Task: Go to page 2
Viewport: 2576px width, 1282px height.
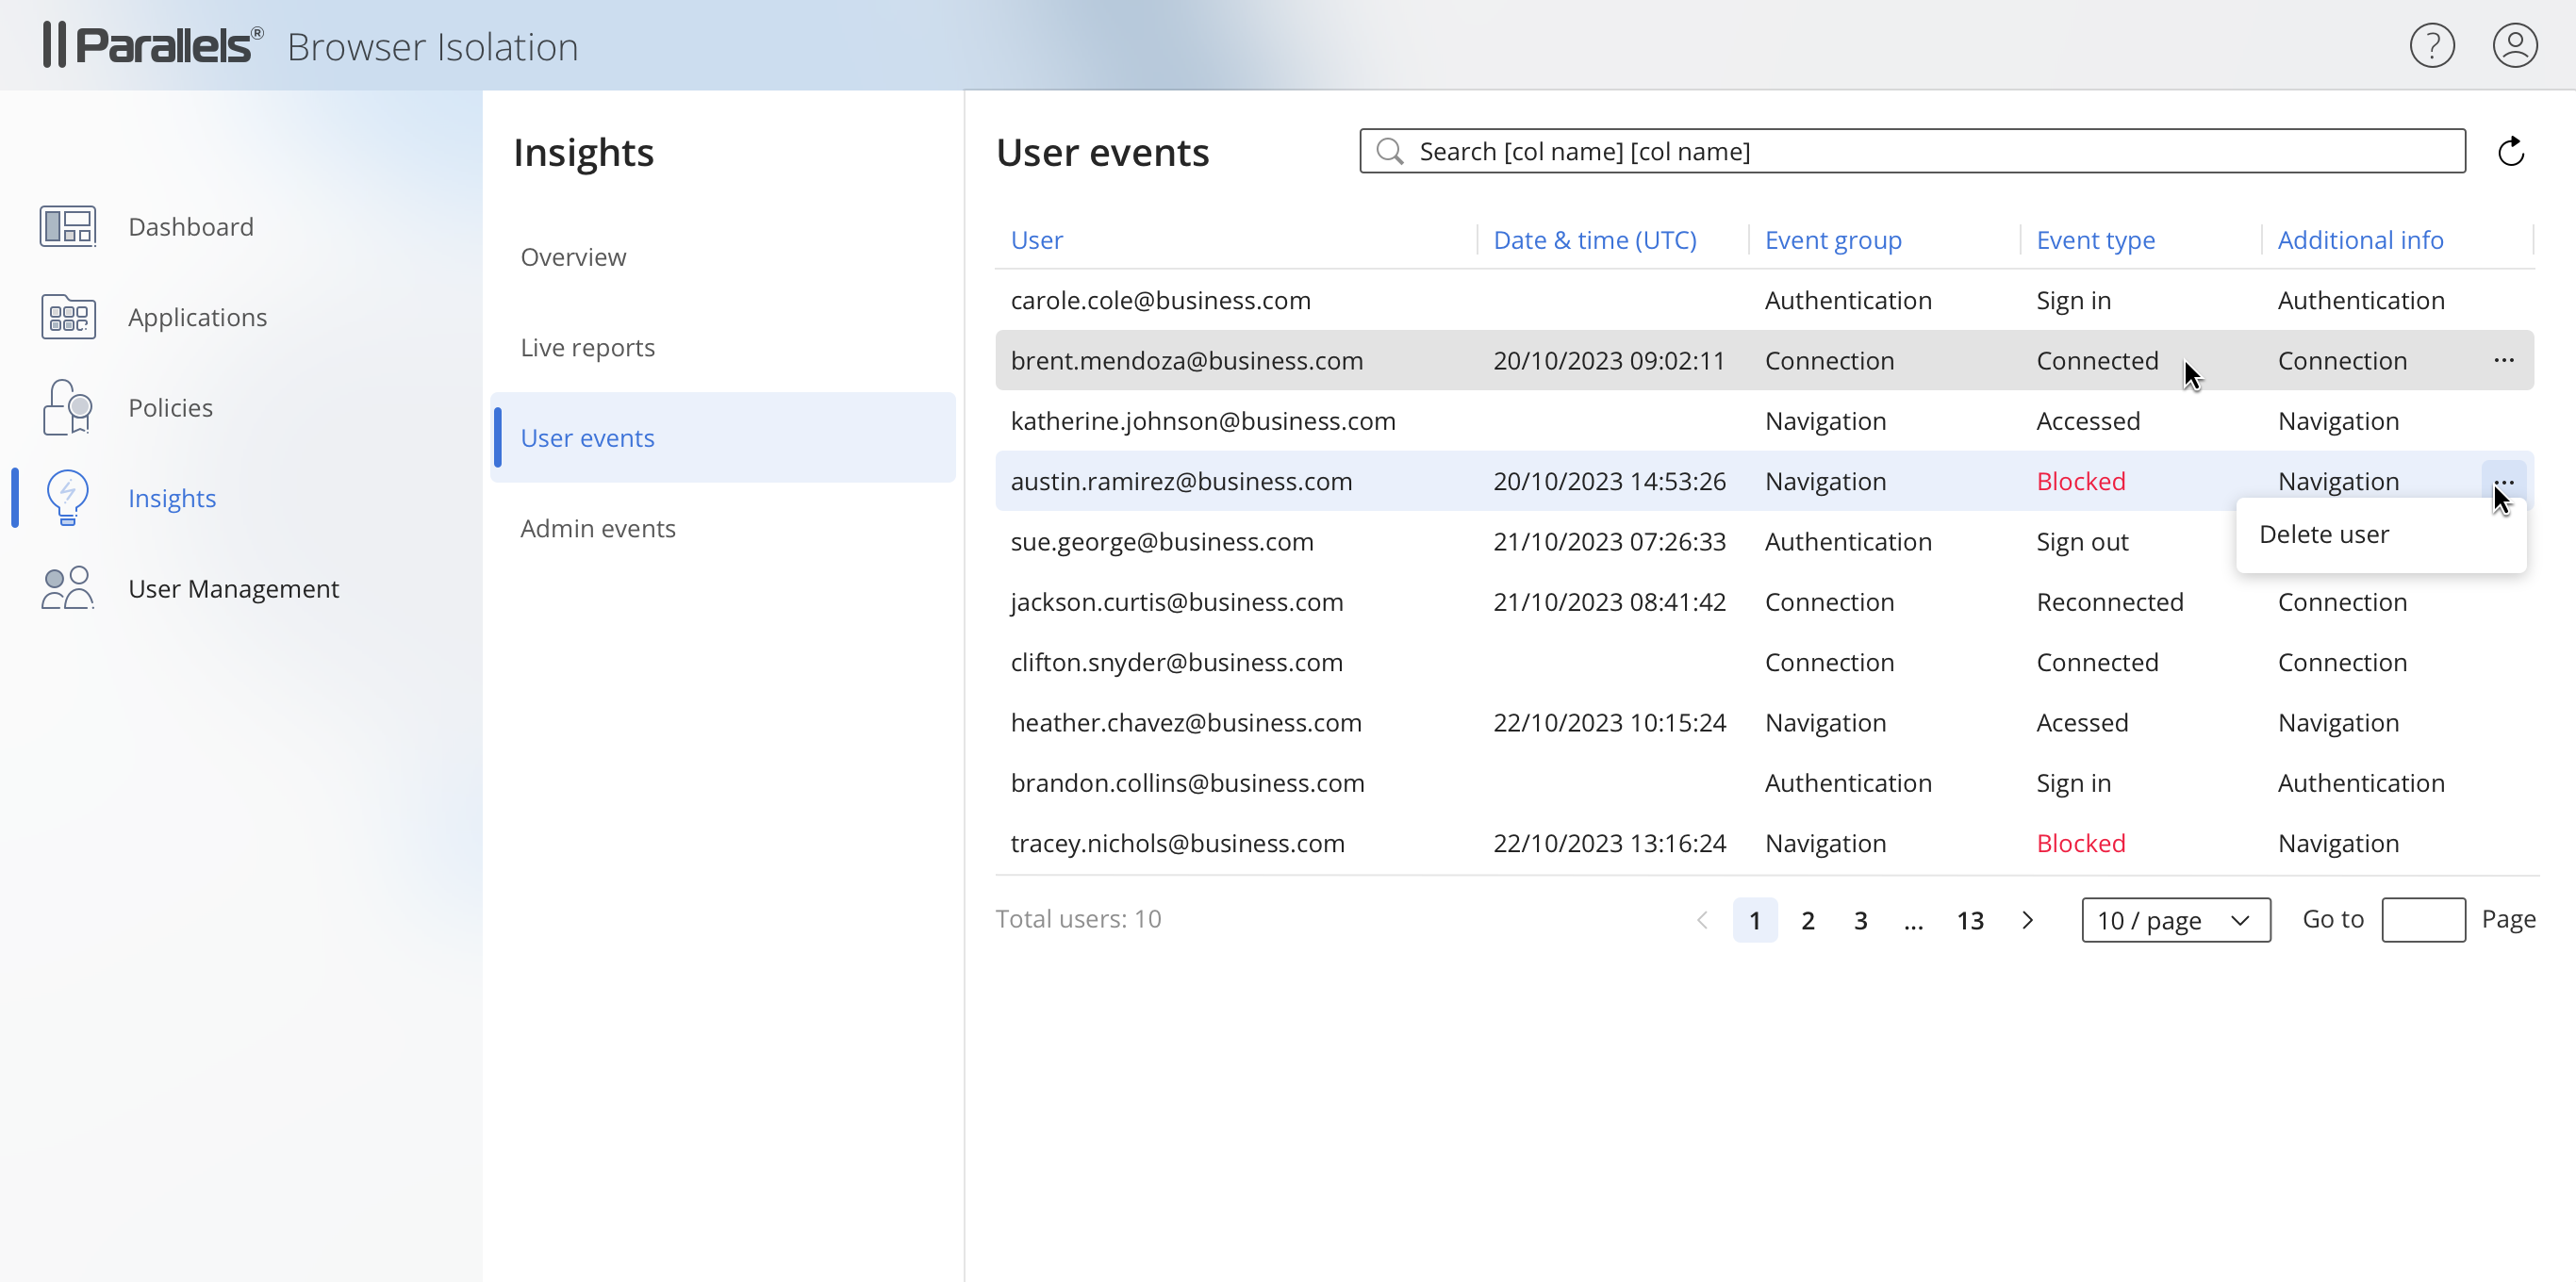Action: (x=1807, y=920)
